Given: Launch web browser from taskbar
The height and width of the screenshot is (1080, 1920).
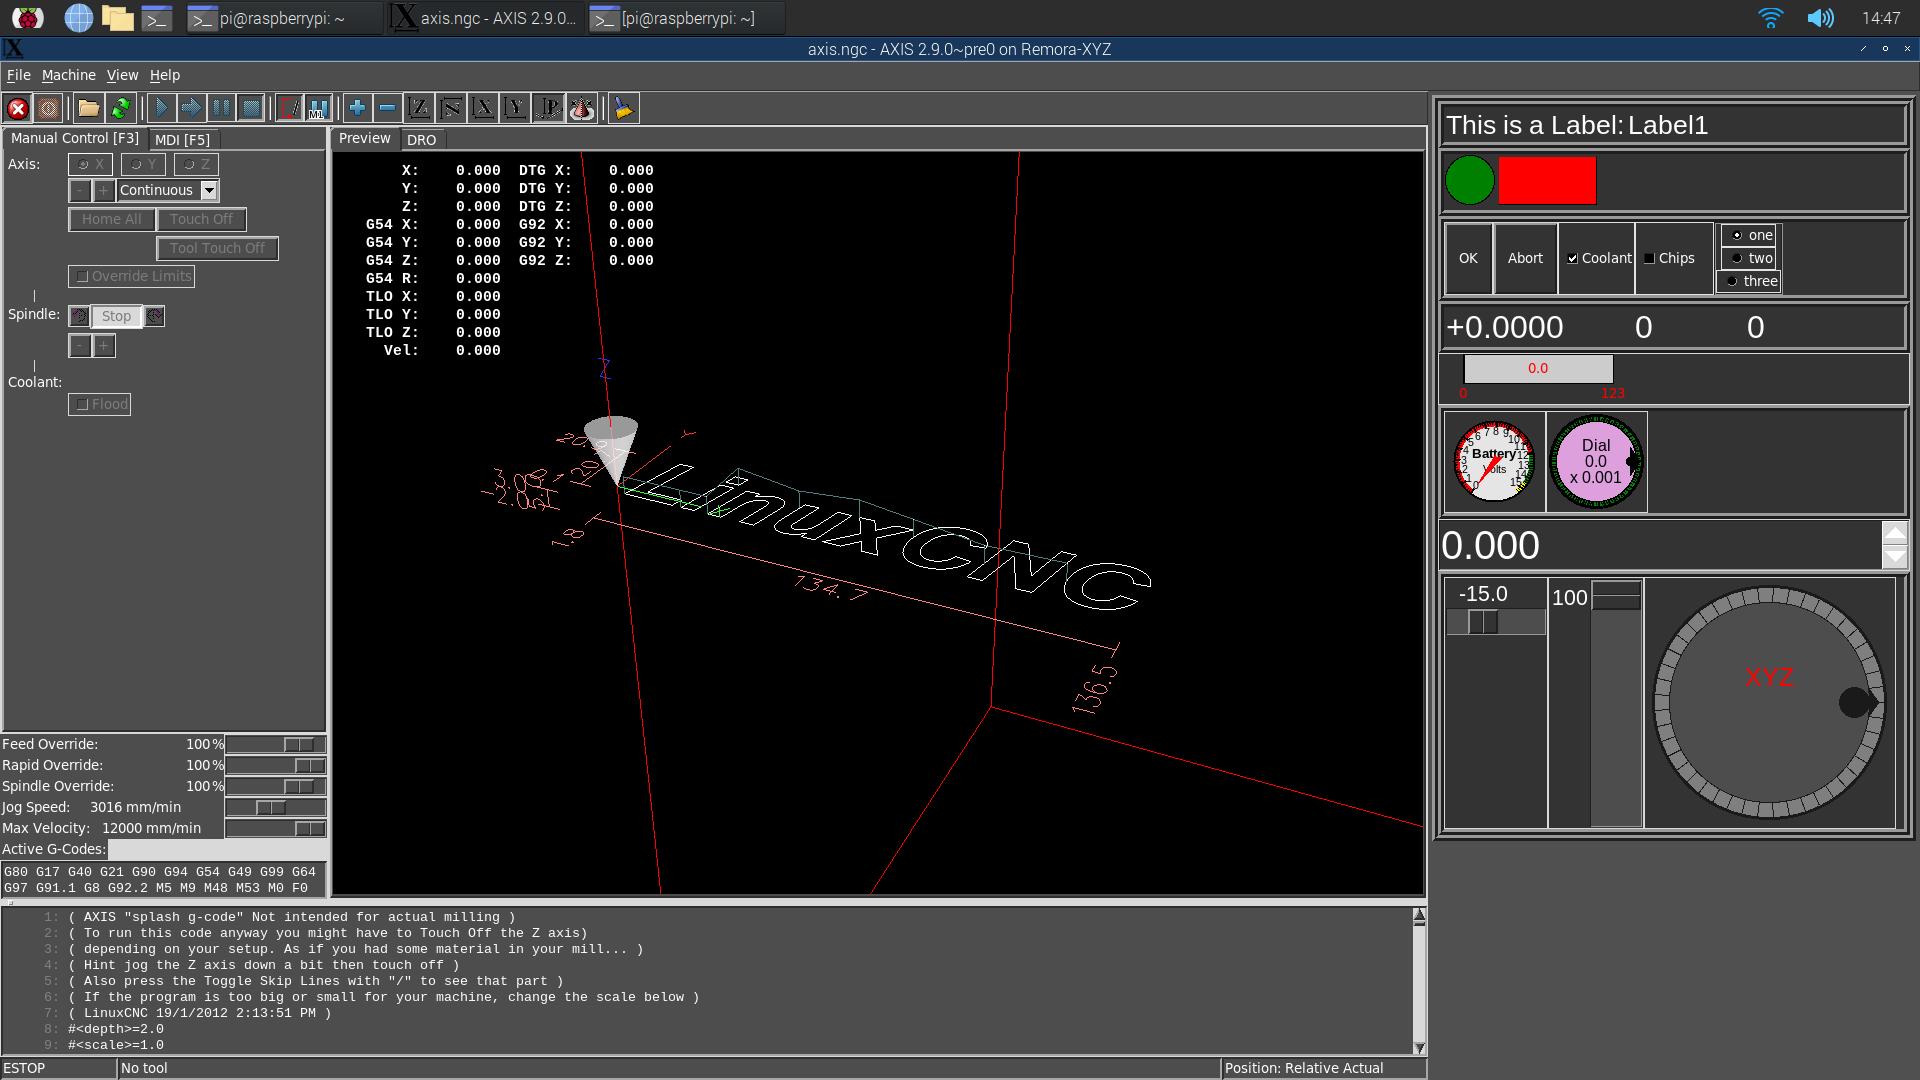Looking at the screenshot, I should 78,18.
